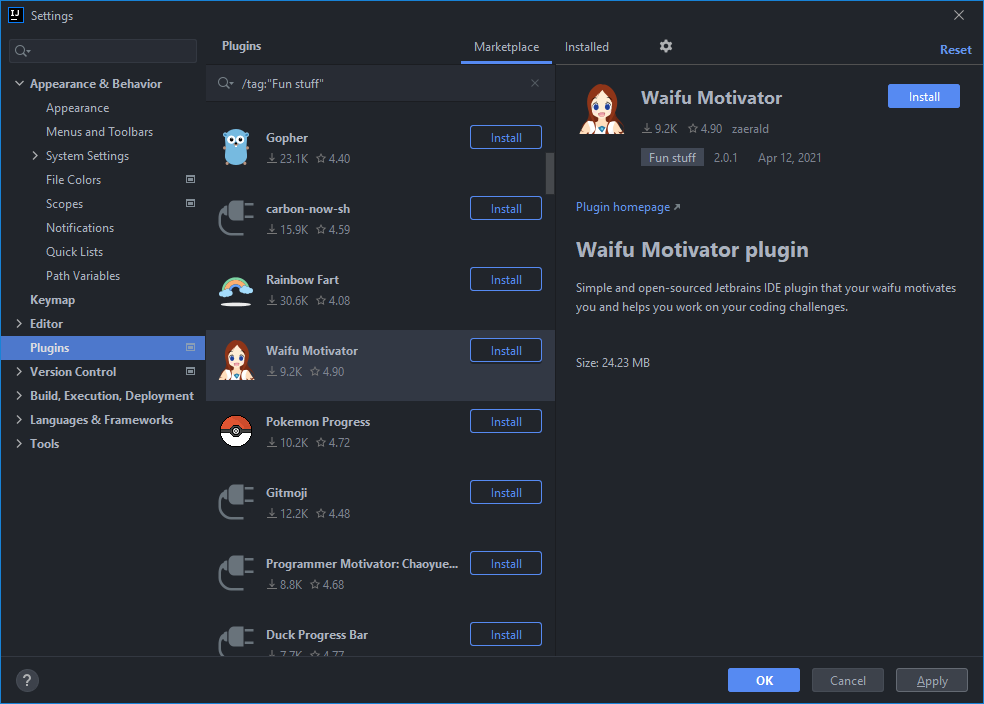Install Programmer Motivator plugin

[x=506, y=563]
